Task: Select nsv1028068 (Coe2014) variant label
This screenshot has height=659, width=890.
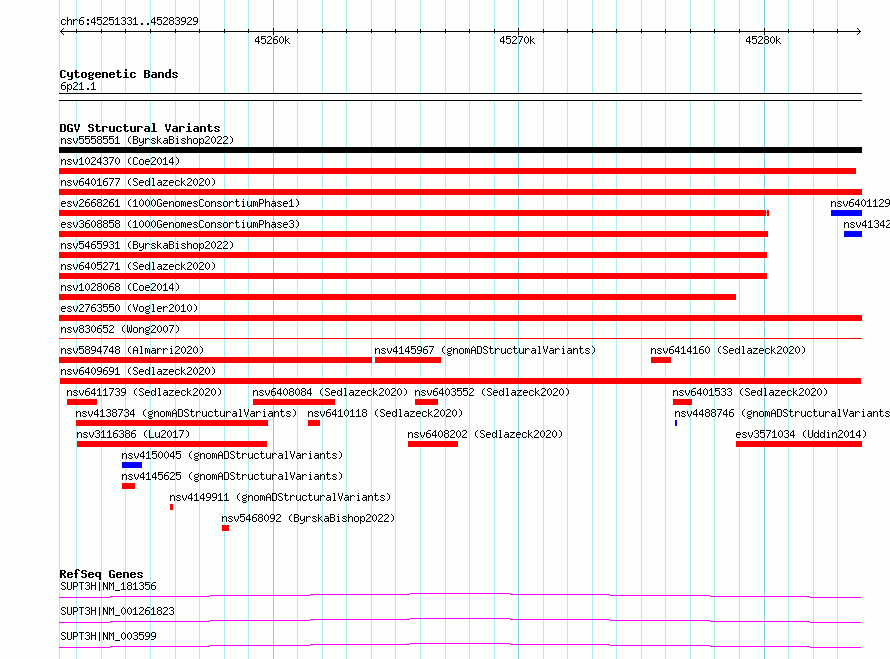Action: [x=120, y=287]
